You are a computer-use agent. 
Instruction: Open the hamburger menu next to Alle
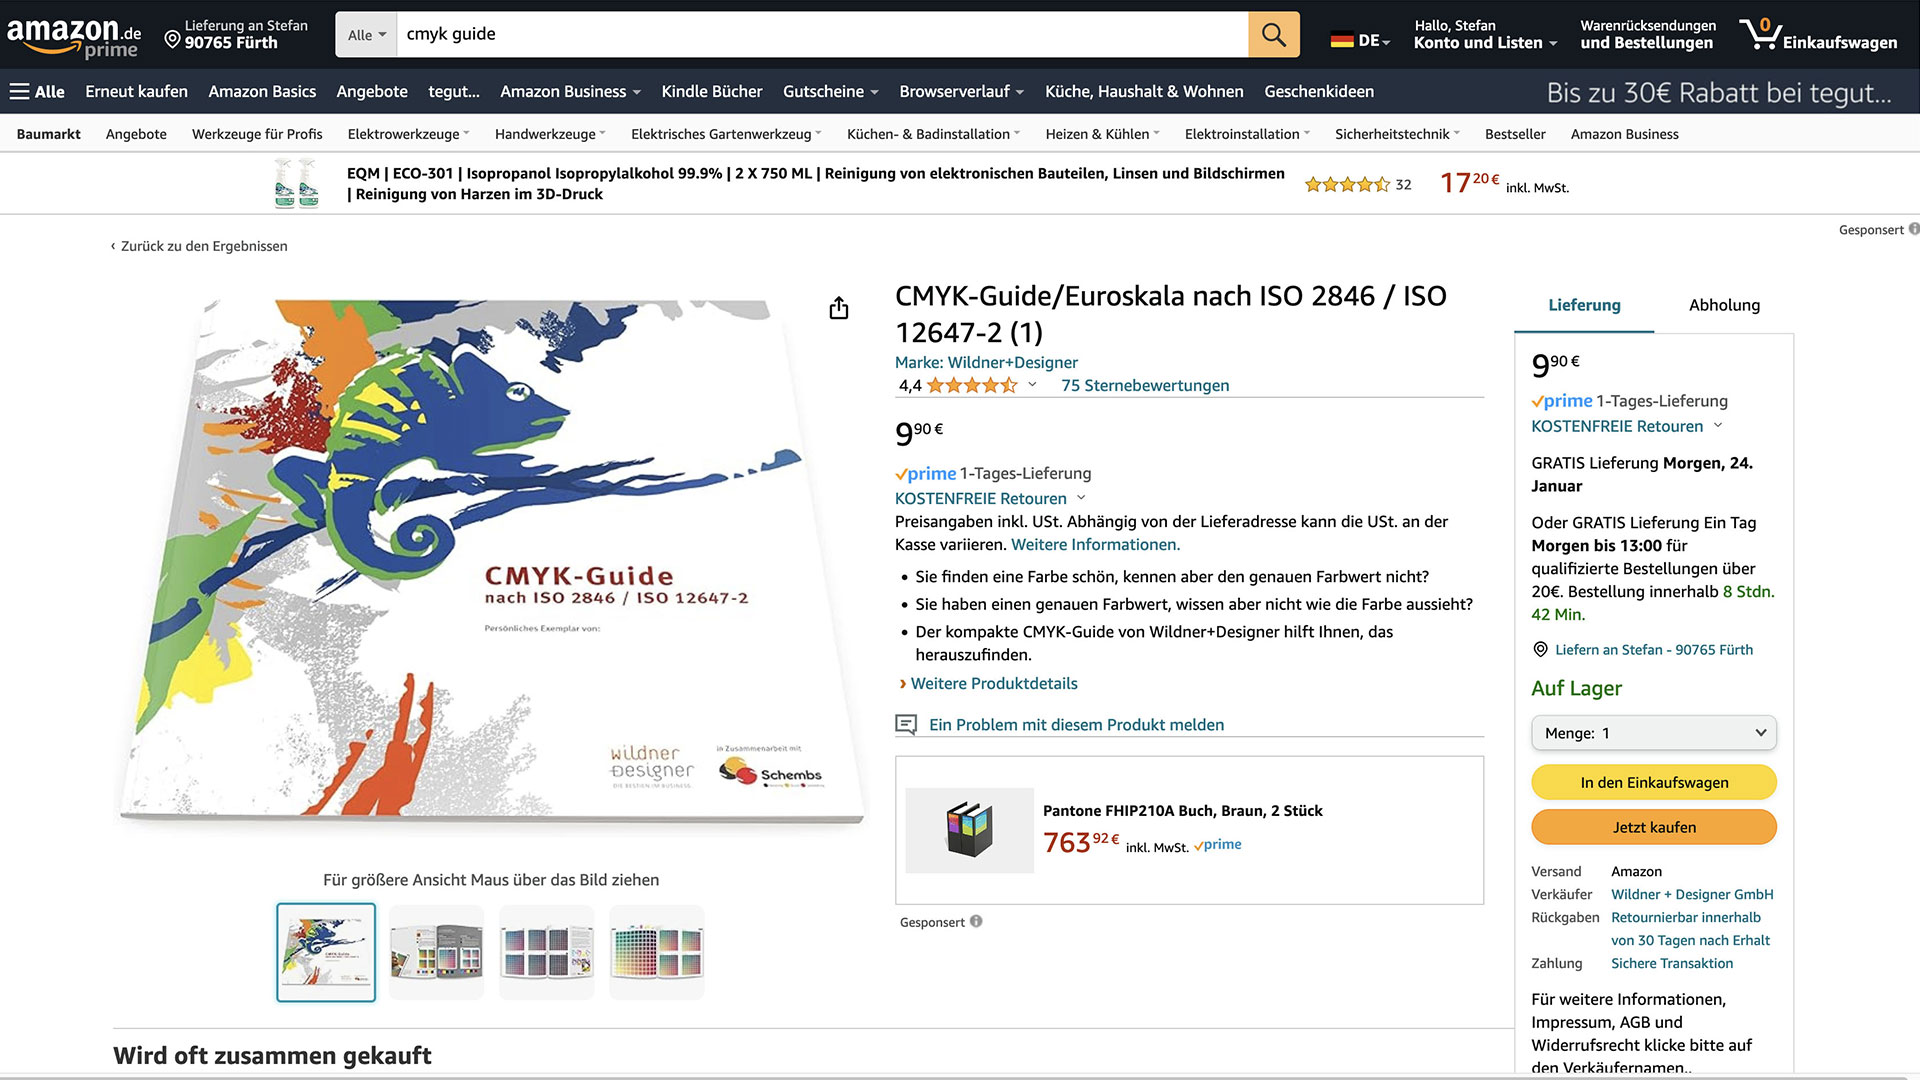point(20,91)
